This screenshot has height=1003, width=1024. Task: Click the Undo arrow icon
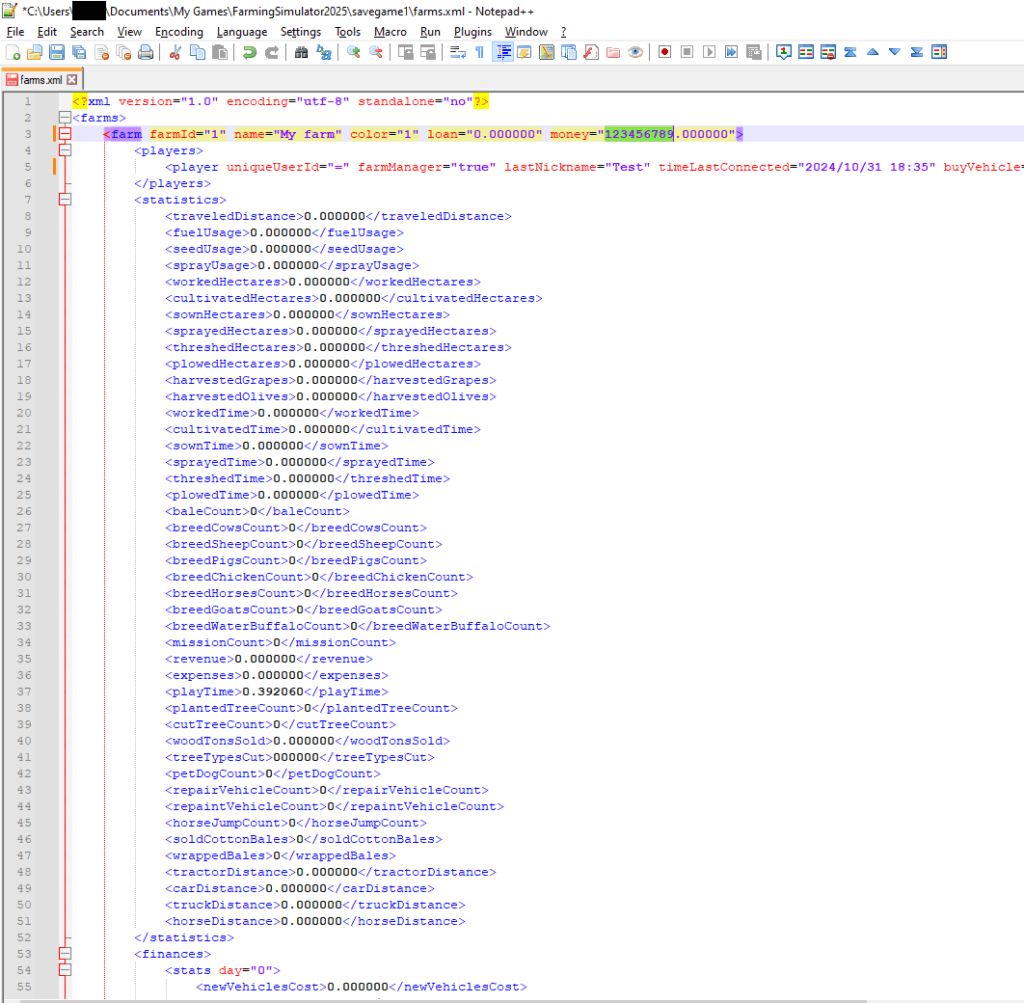tap(250, 52)
